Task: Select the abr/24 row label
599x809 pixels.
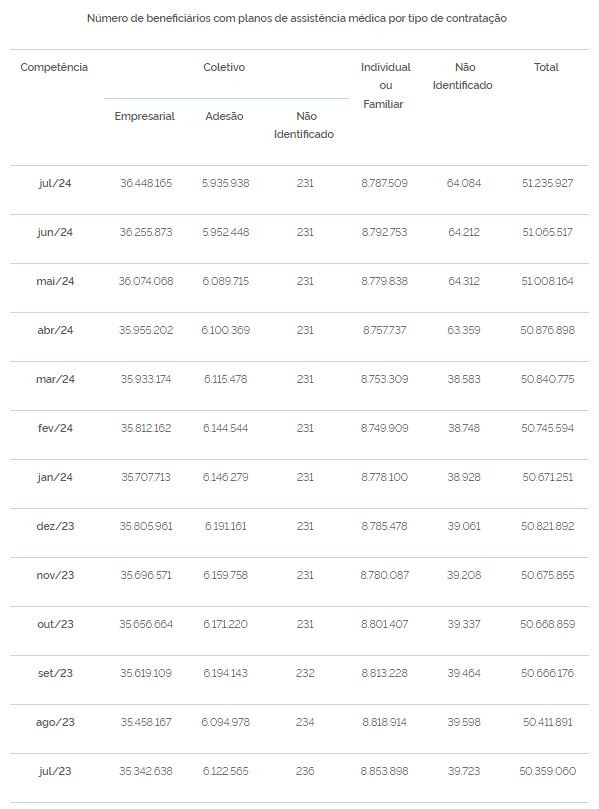Action: [55, 330]
